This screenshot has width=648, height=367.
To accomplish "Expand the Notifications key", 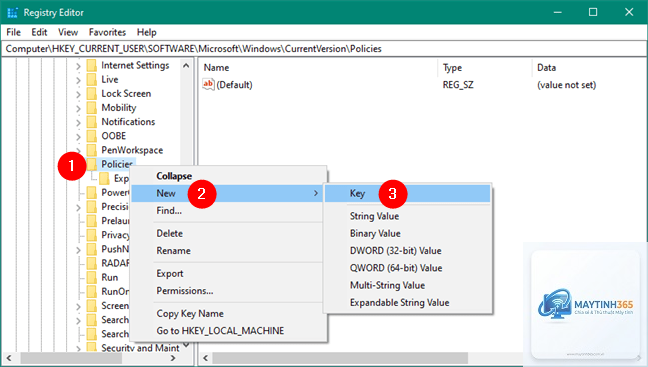I will tap(78, 122).
